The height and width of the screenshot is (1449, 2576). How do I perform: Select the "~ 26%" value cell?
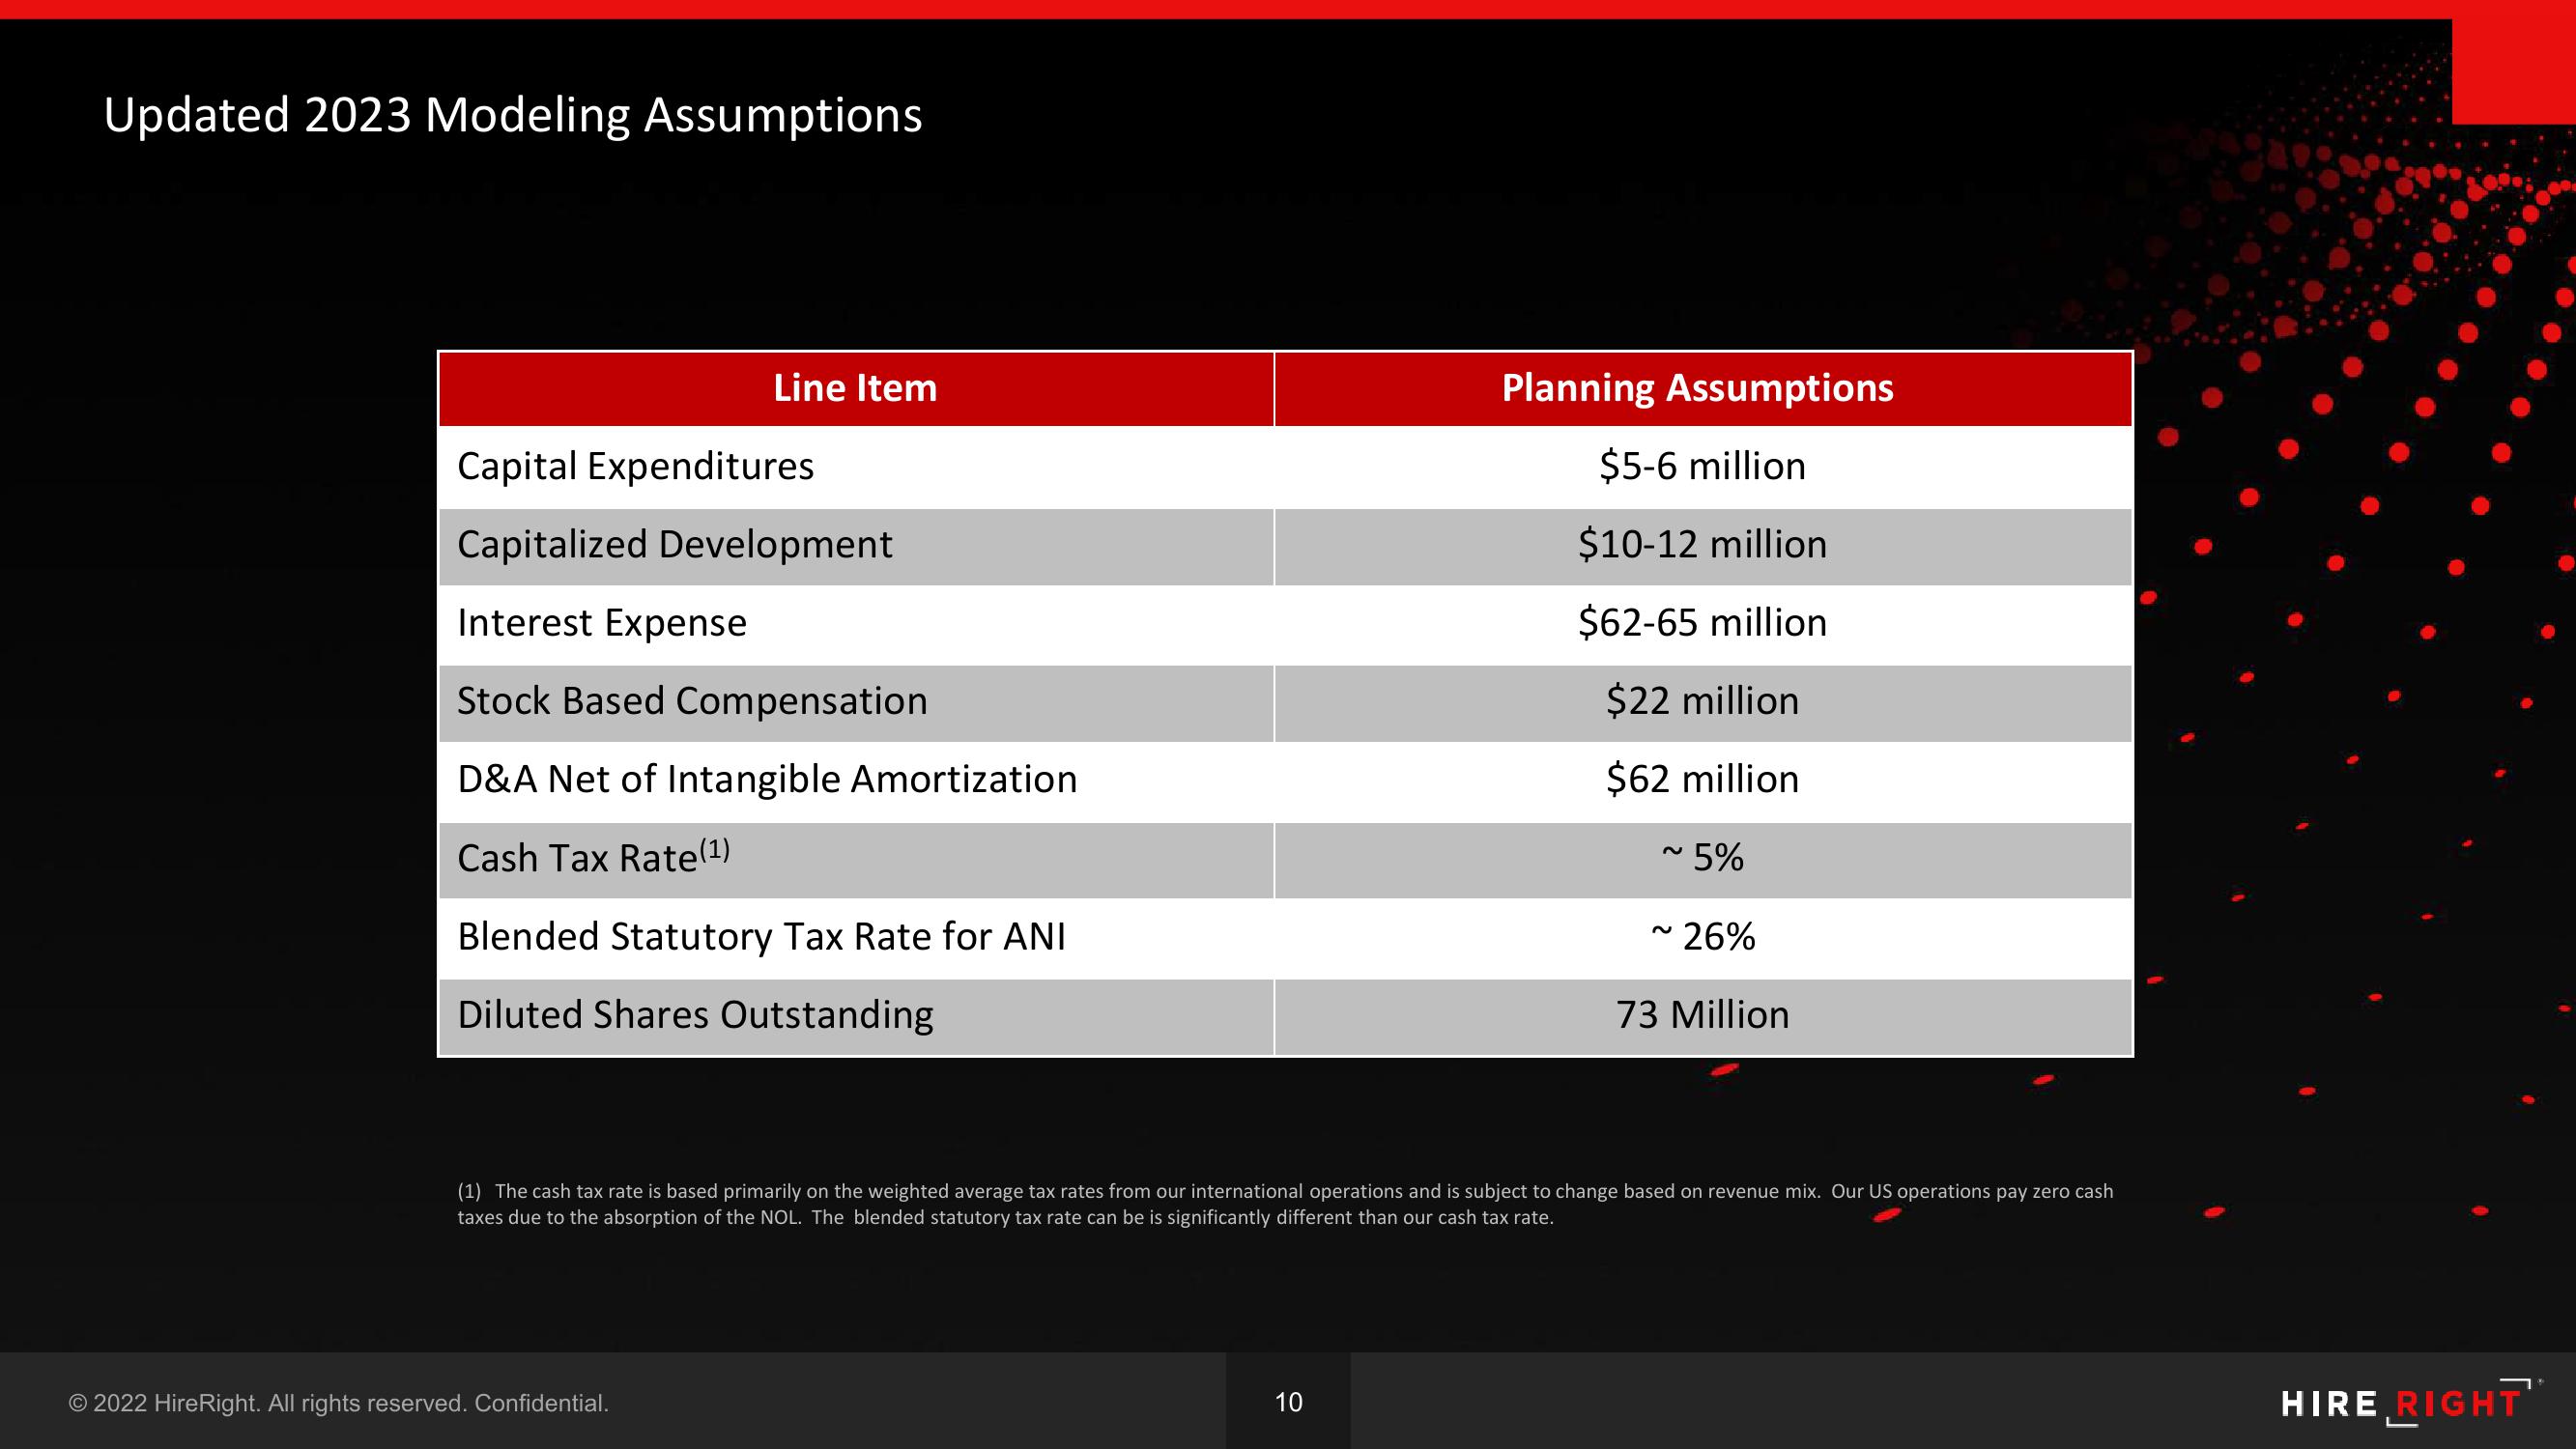point(1703,938)
